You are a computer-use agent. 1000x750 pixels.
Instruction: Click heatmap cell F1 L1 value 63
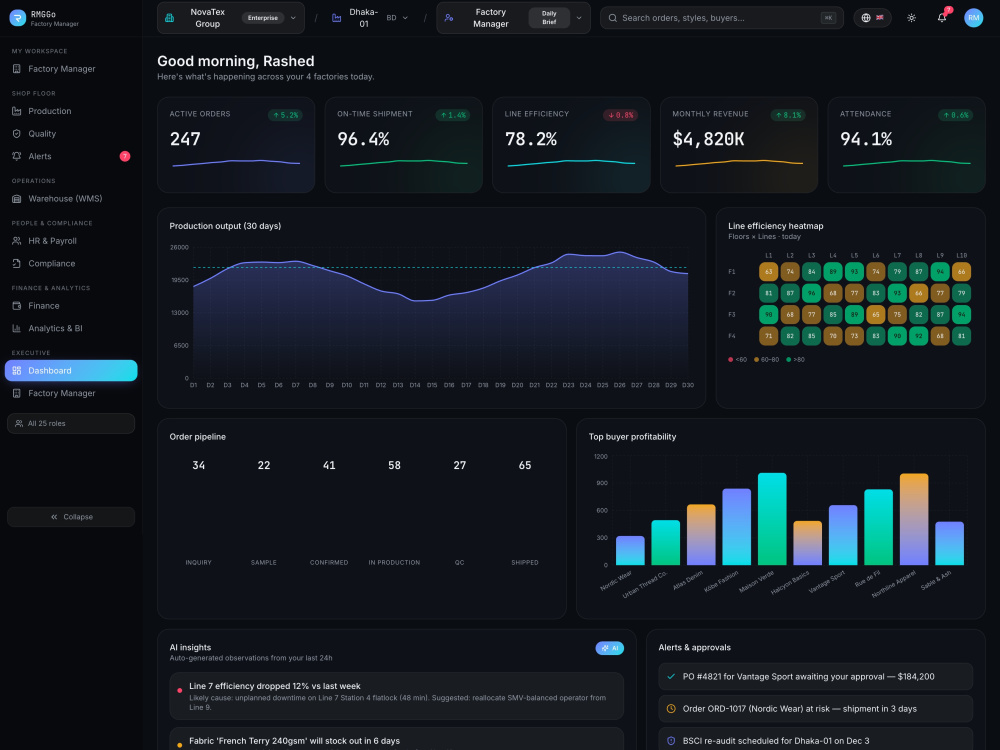tap(768, 272)
